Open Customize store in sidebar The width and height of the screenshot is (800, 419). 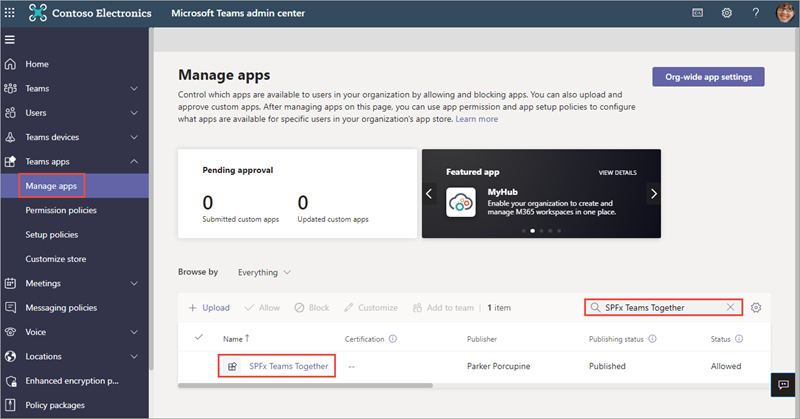56,259
